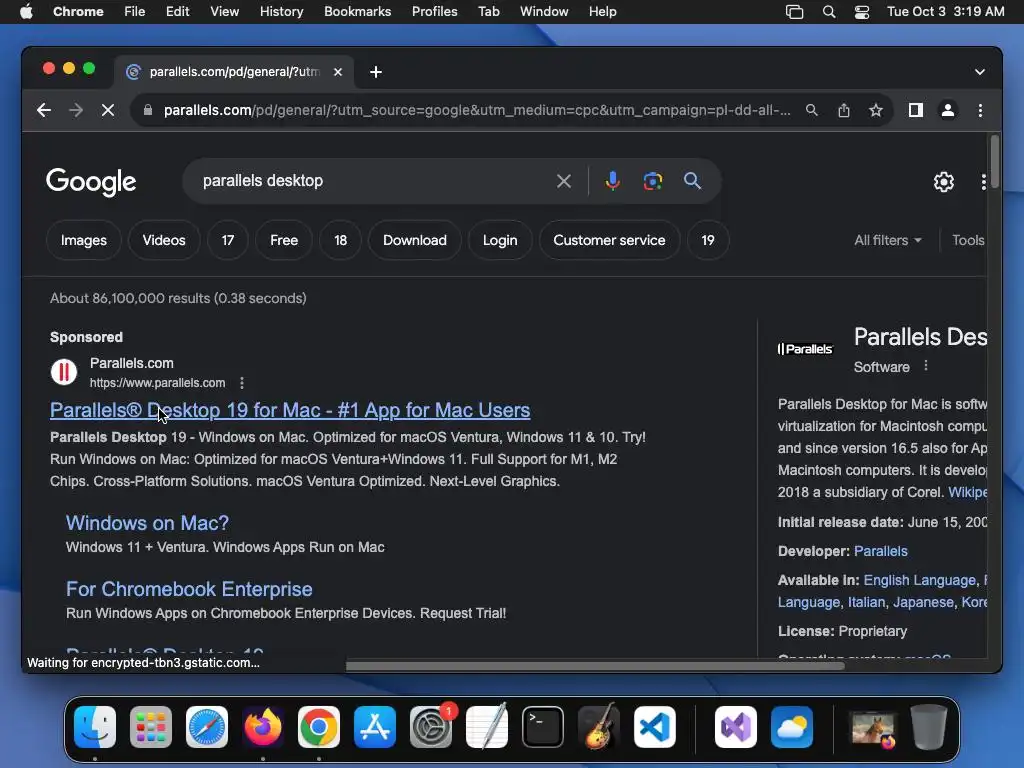Open the Profiles menu
Screen dimensions: 1024x768
click(x=434, y=12)
